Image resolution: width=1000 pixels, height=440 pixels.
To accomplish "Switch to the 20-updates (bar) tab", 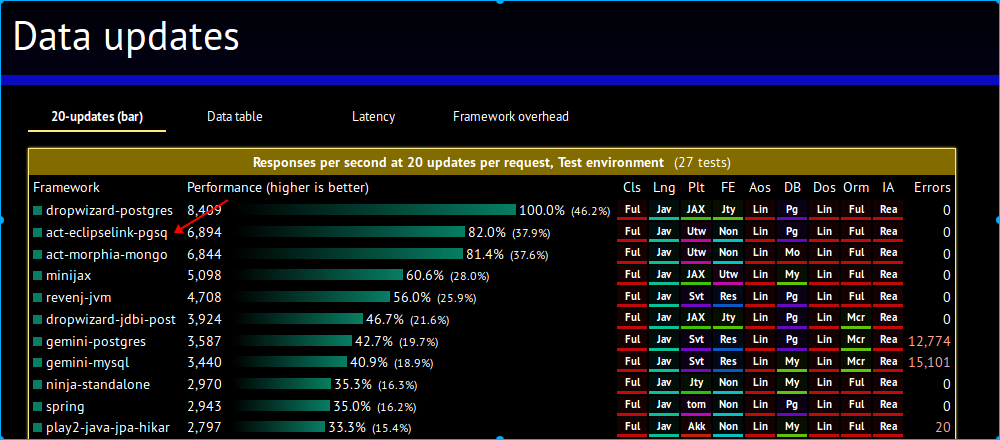I will pyautogui.click(x=97, y=117).
